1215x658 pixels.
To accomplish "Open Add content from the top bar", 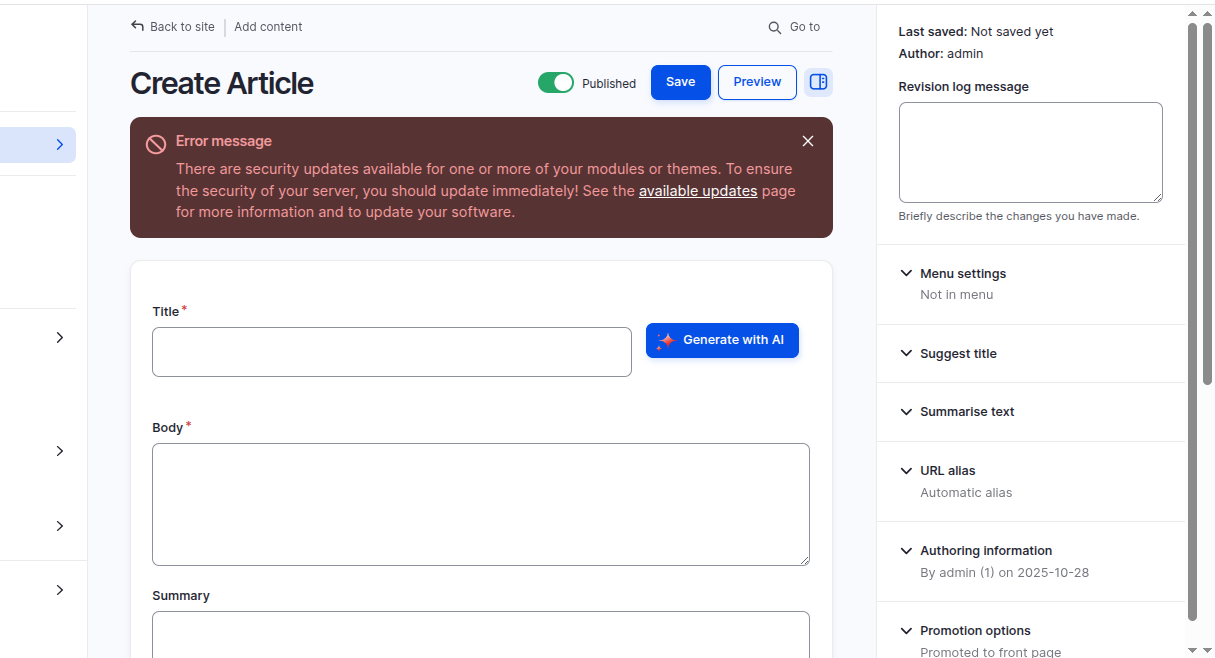I will [x=267, y=26].
